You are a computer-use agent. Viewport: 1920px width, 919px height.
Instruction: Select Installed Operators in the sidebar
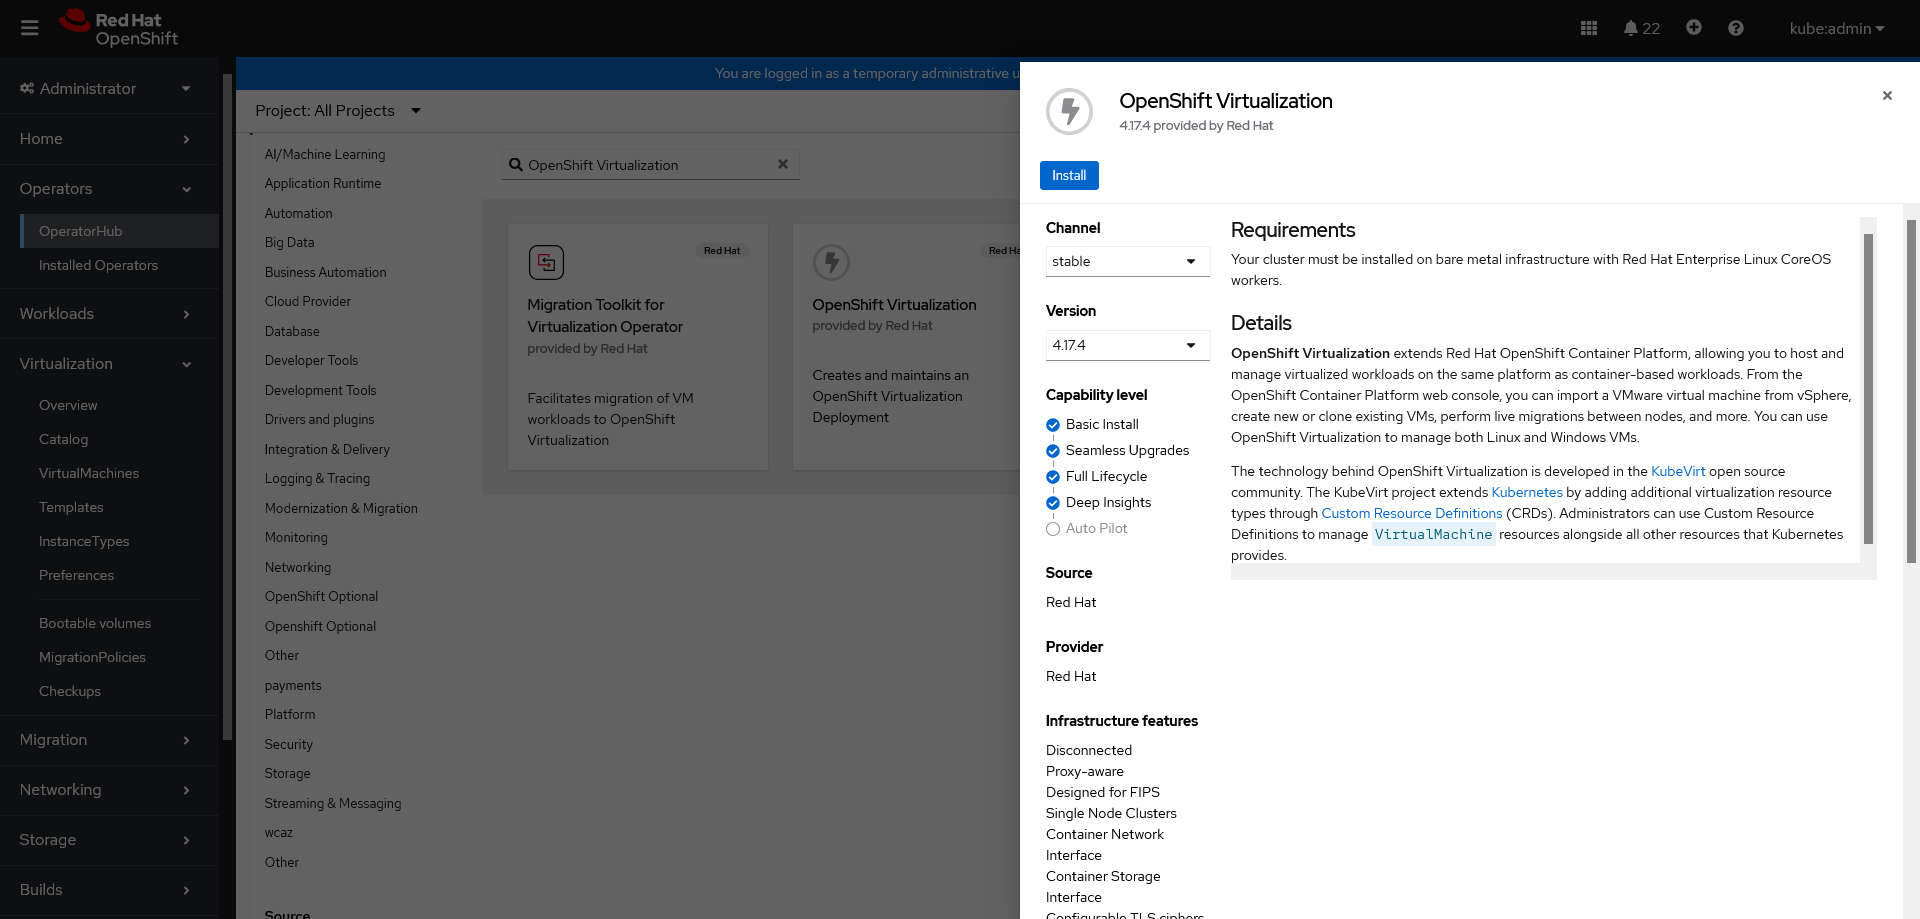(x=98, y=265)
